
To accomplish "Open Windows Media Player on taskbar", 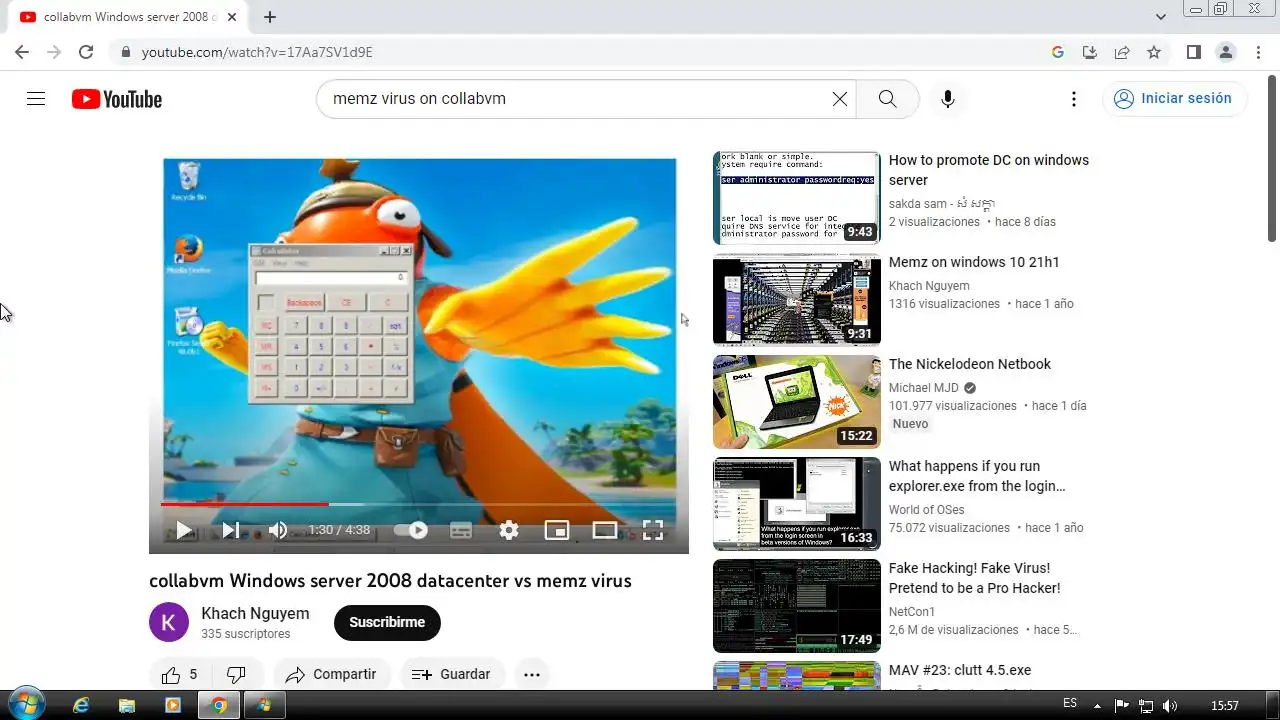I will pos(173,705).
